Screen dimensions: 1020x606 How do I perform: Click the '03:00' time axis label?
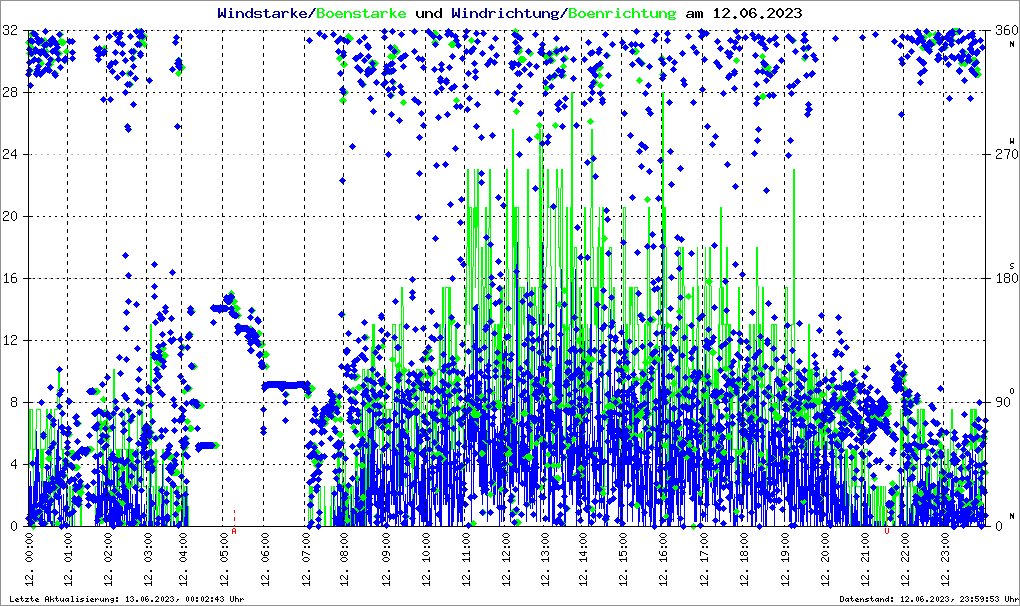[x=148, y=549]
